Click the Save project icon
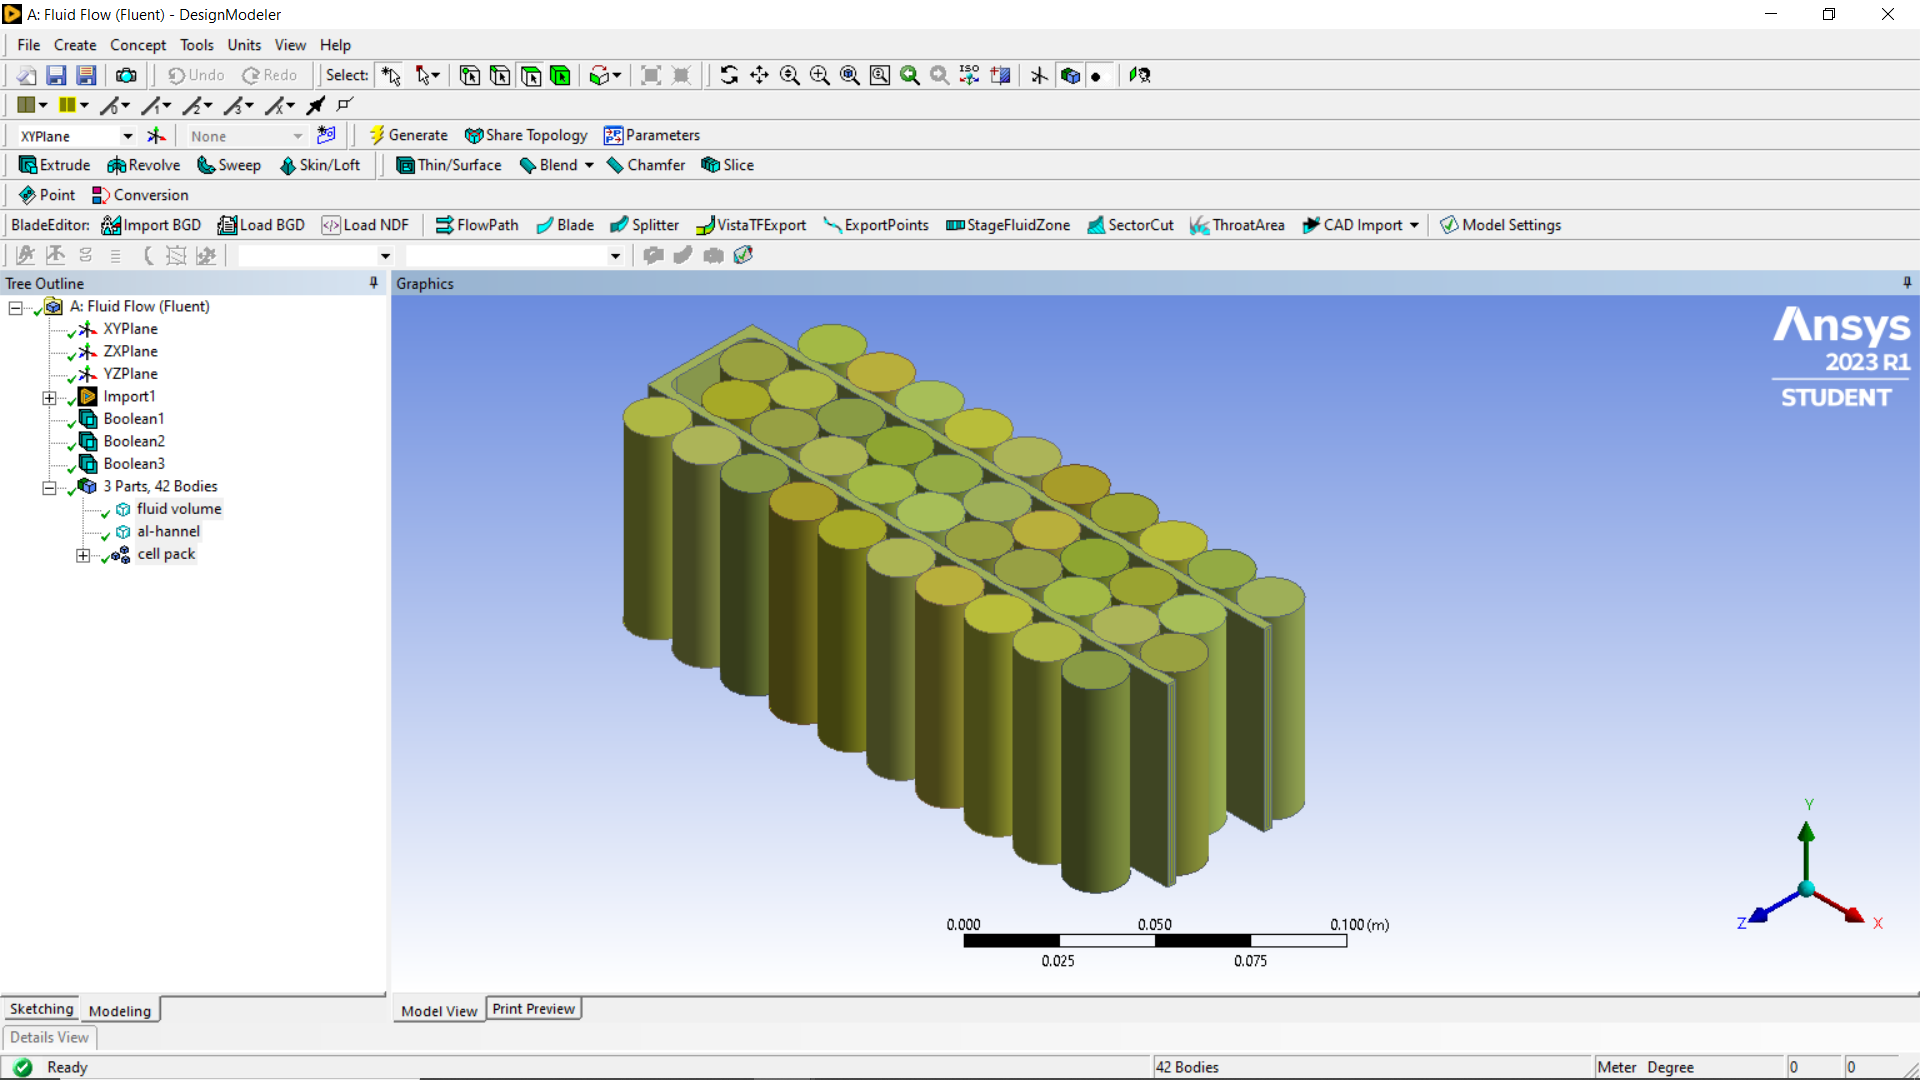This screenshot has height=1080, width=1920. (56, 75)
